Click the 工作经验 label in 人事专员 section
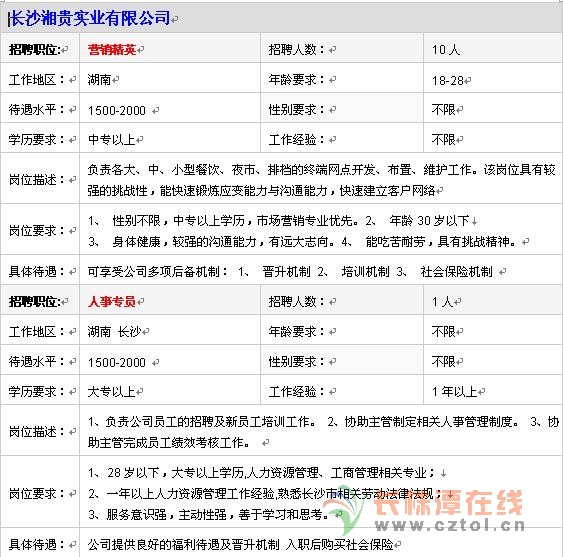Screen dimensions: 563x557 click(297, 392)
